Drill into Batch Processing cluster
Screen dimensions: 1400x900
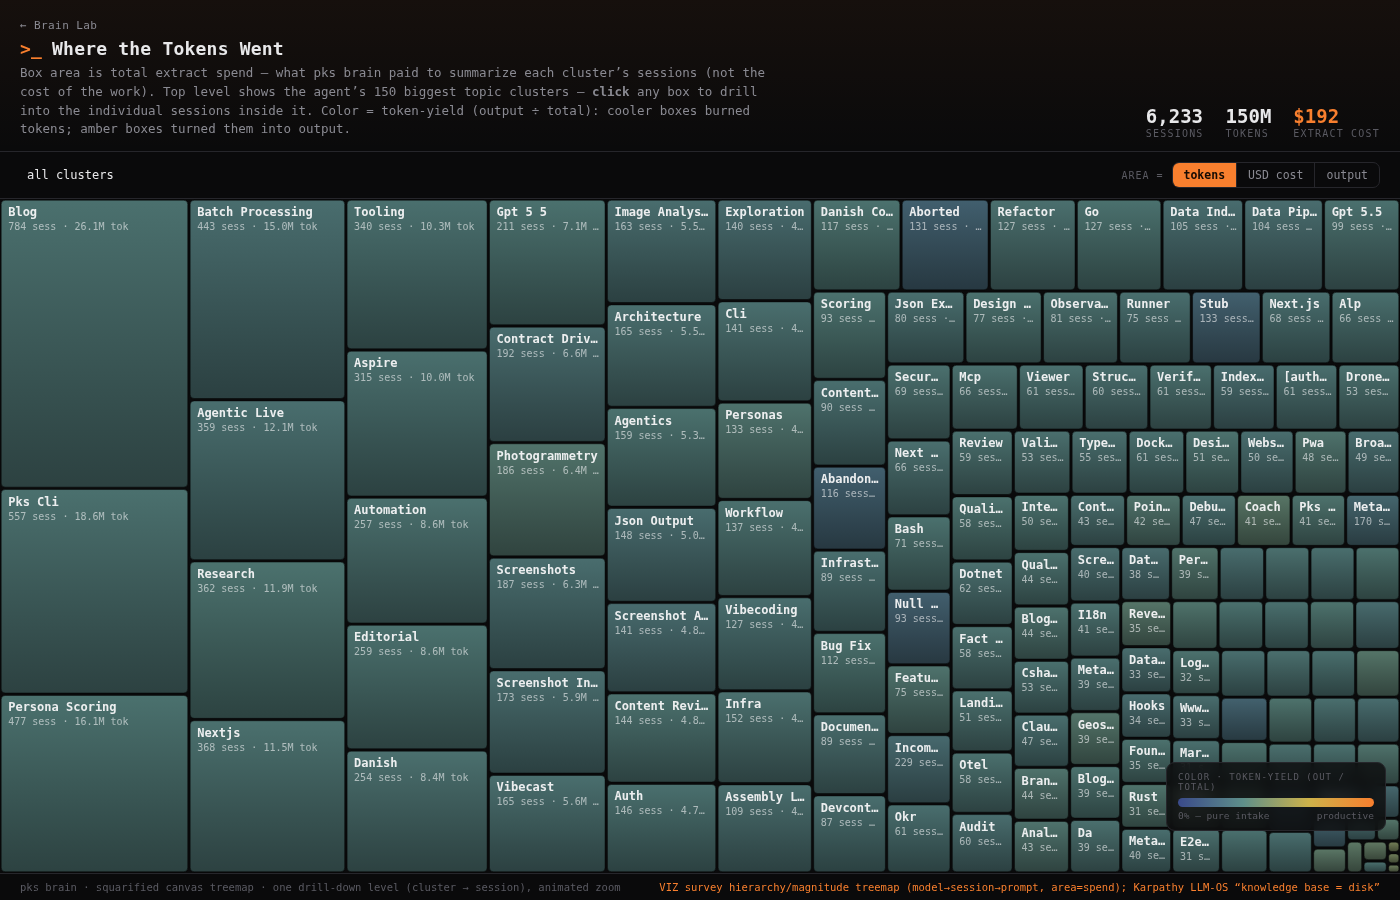[x=267, y=299]
